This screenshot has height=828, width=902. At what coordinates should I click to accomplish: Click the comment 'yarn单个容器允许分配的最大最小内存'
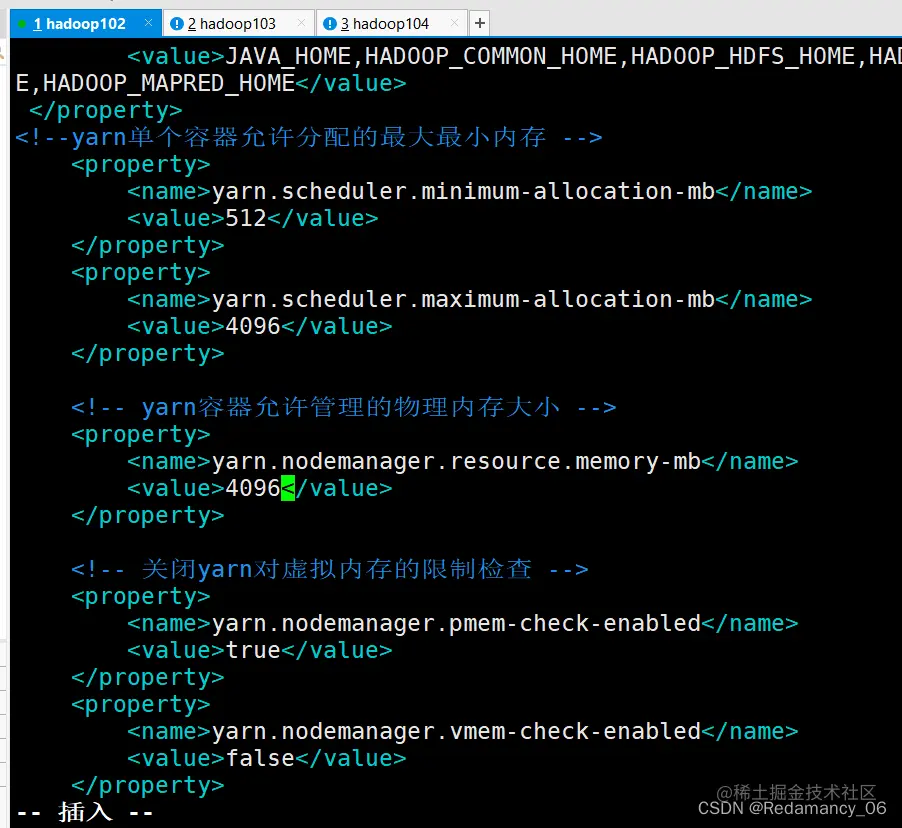click(309, 137)
